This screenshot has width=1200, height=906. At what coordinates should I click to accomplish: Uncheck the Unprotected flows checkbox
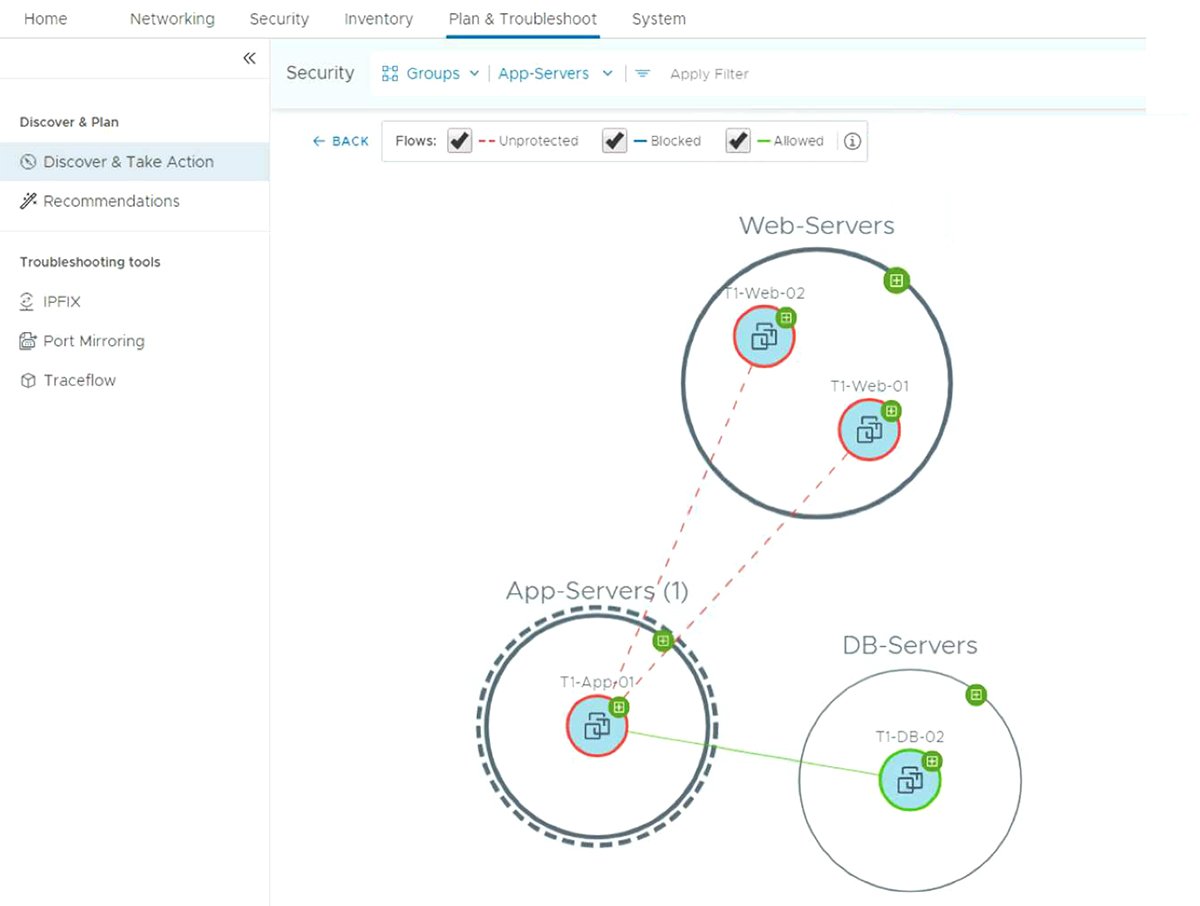click(x=460, y=141)
